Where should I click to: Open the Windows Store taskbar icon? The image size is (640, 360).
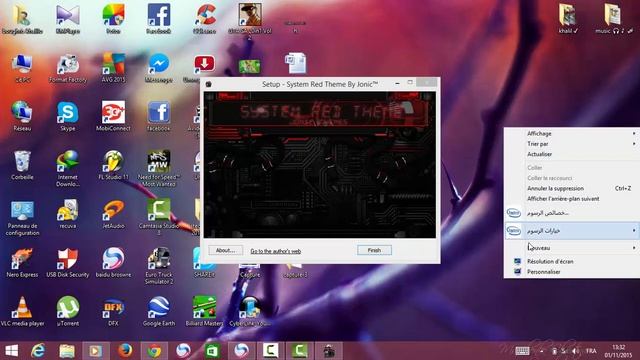click(x=212, y=351)
